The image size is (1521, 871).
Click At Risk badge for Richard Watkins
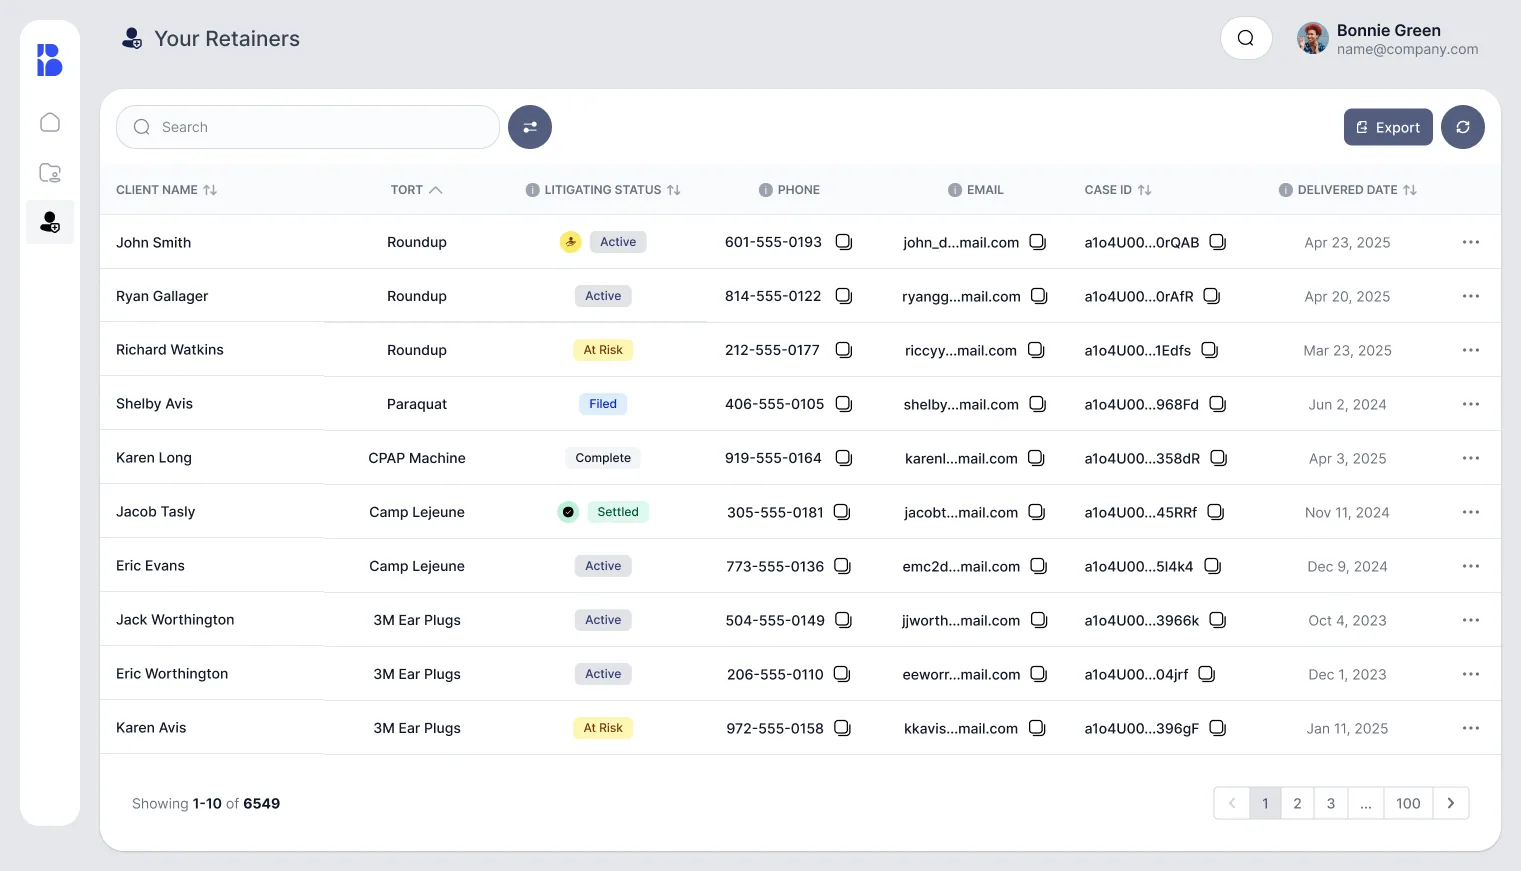click(603, 350)
